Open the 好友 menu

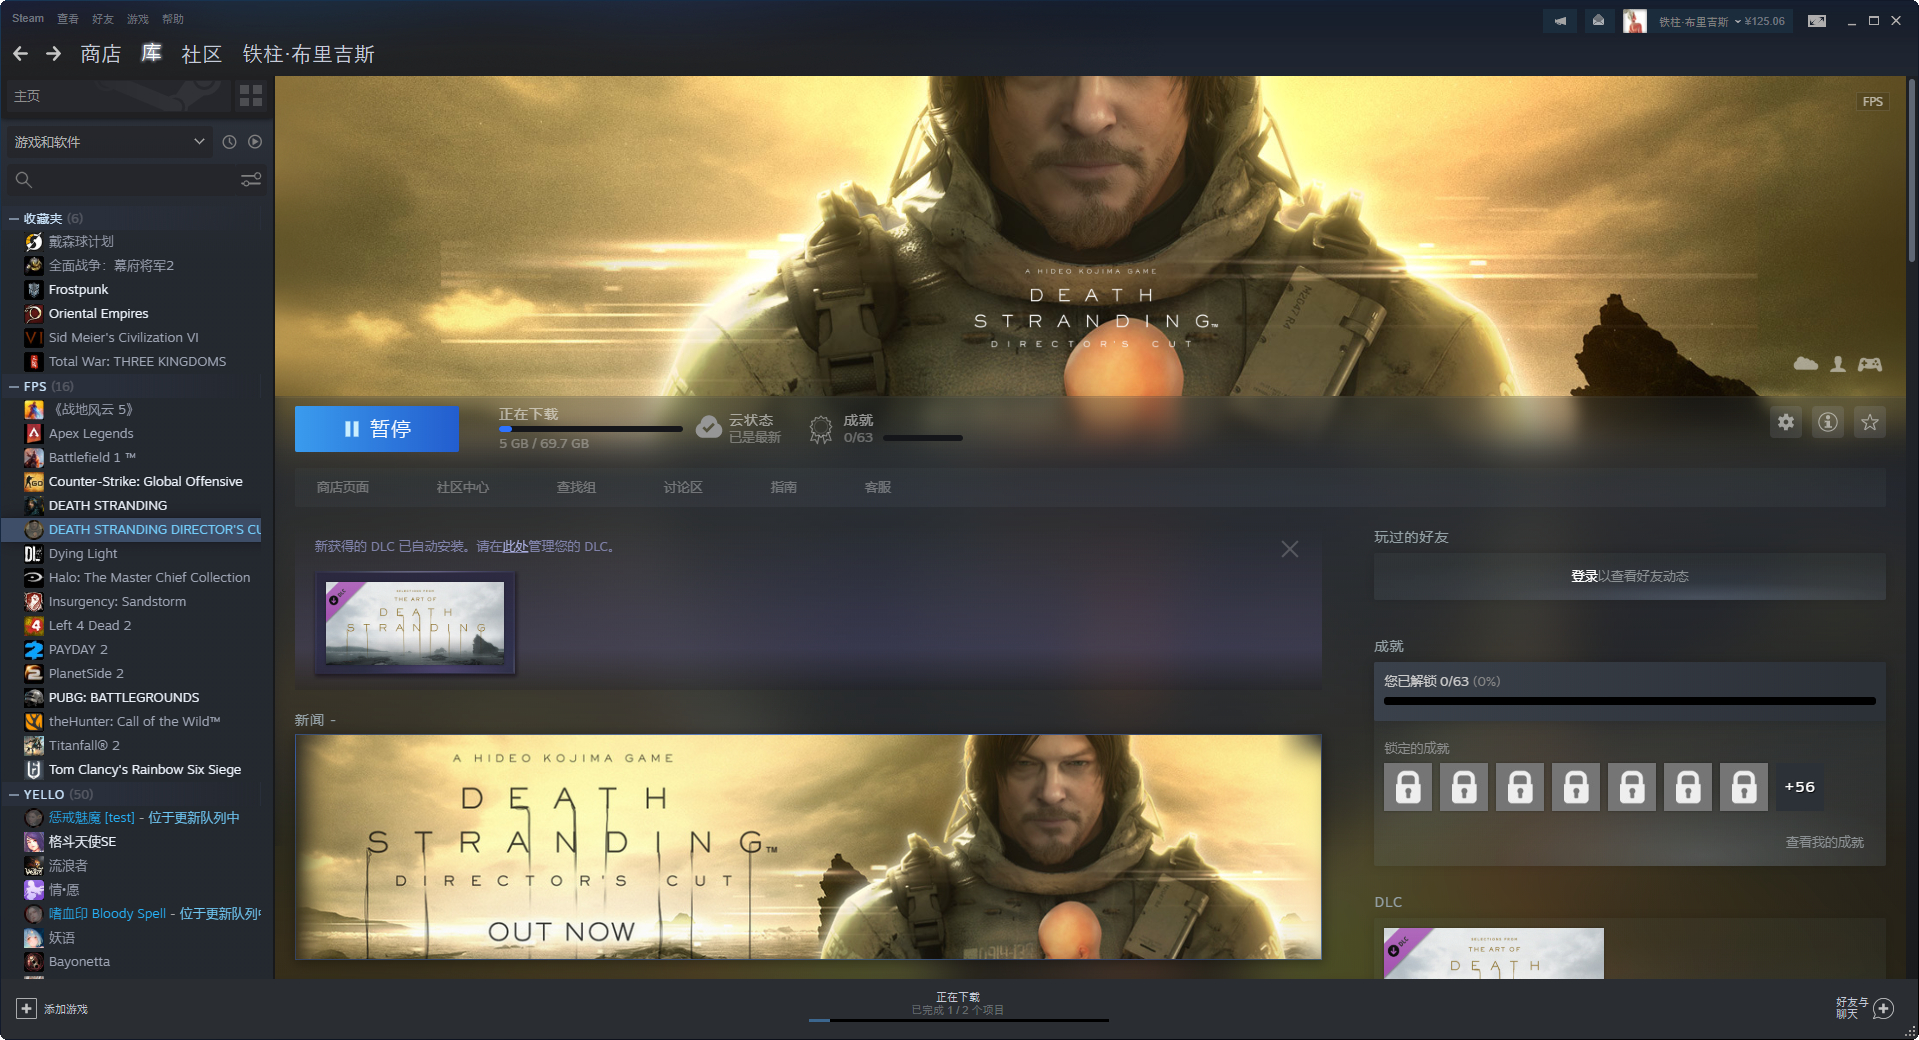point(103,19)
